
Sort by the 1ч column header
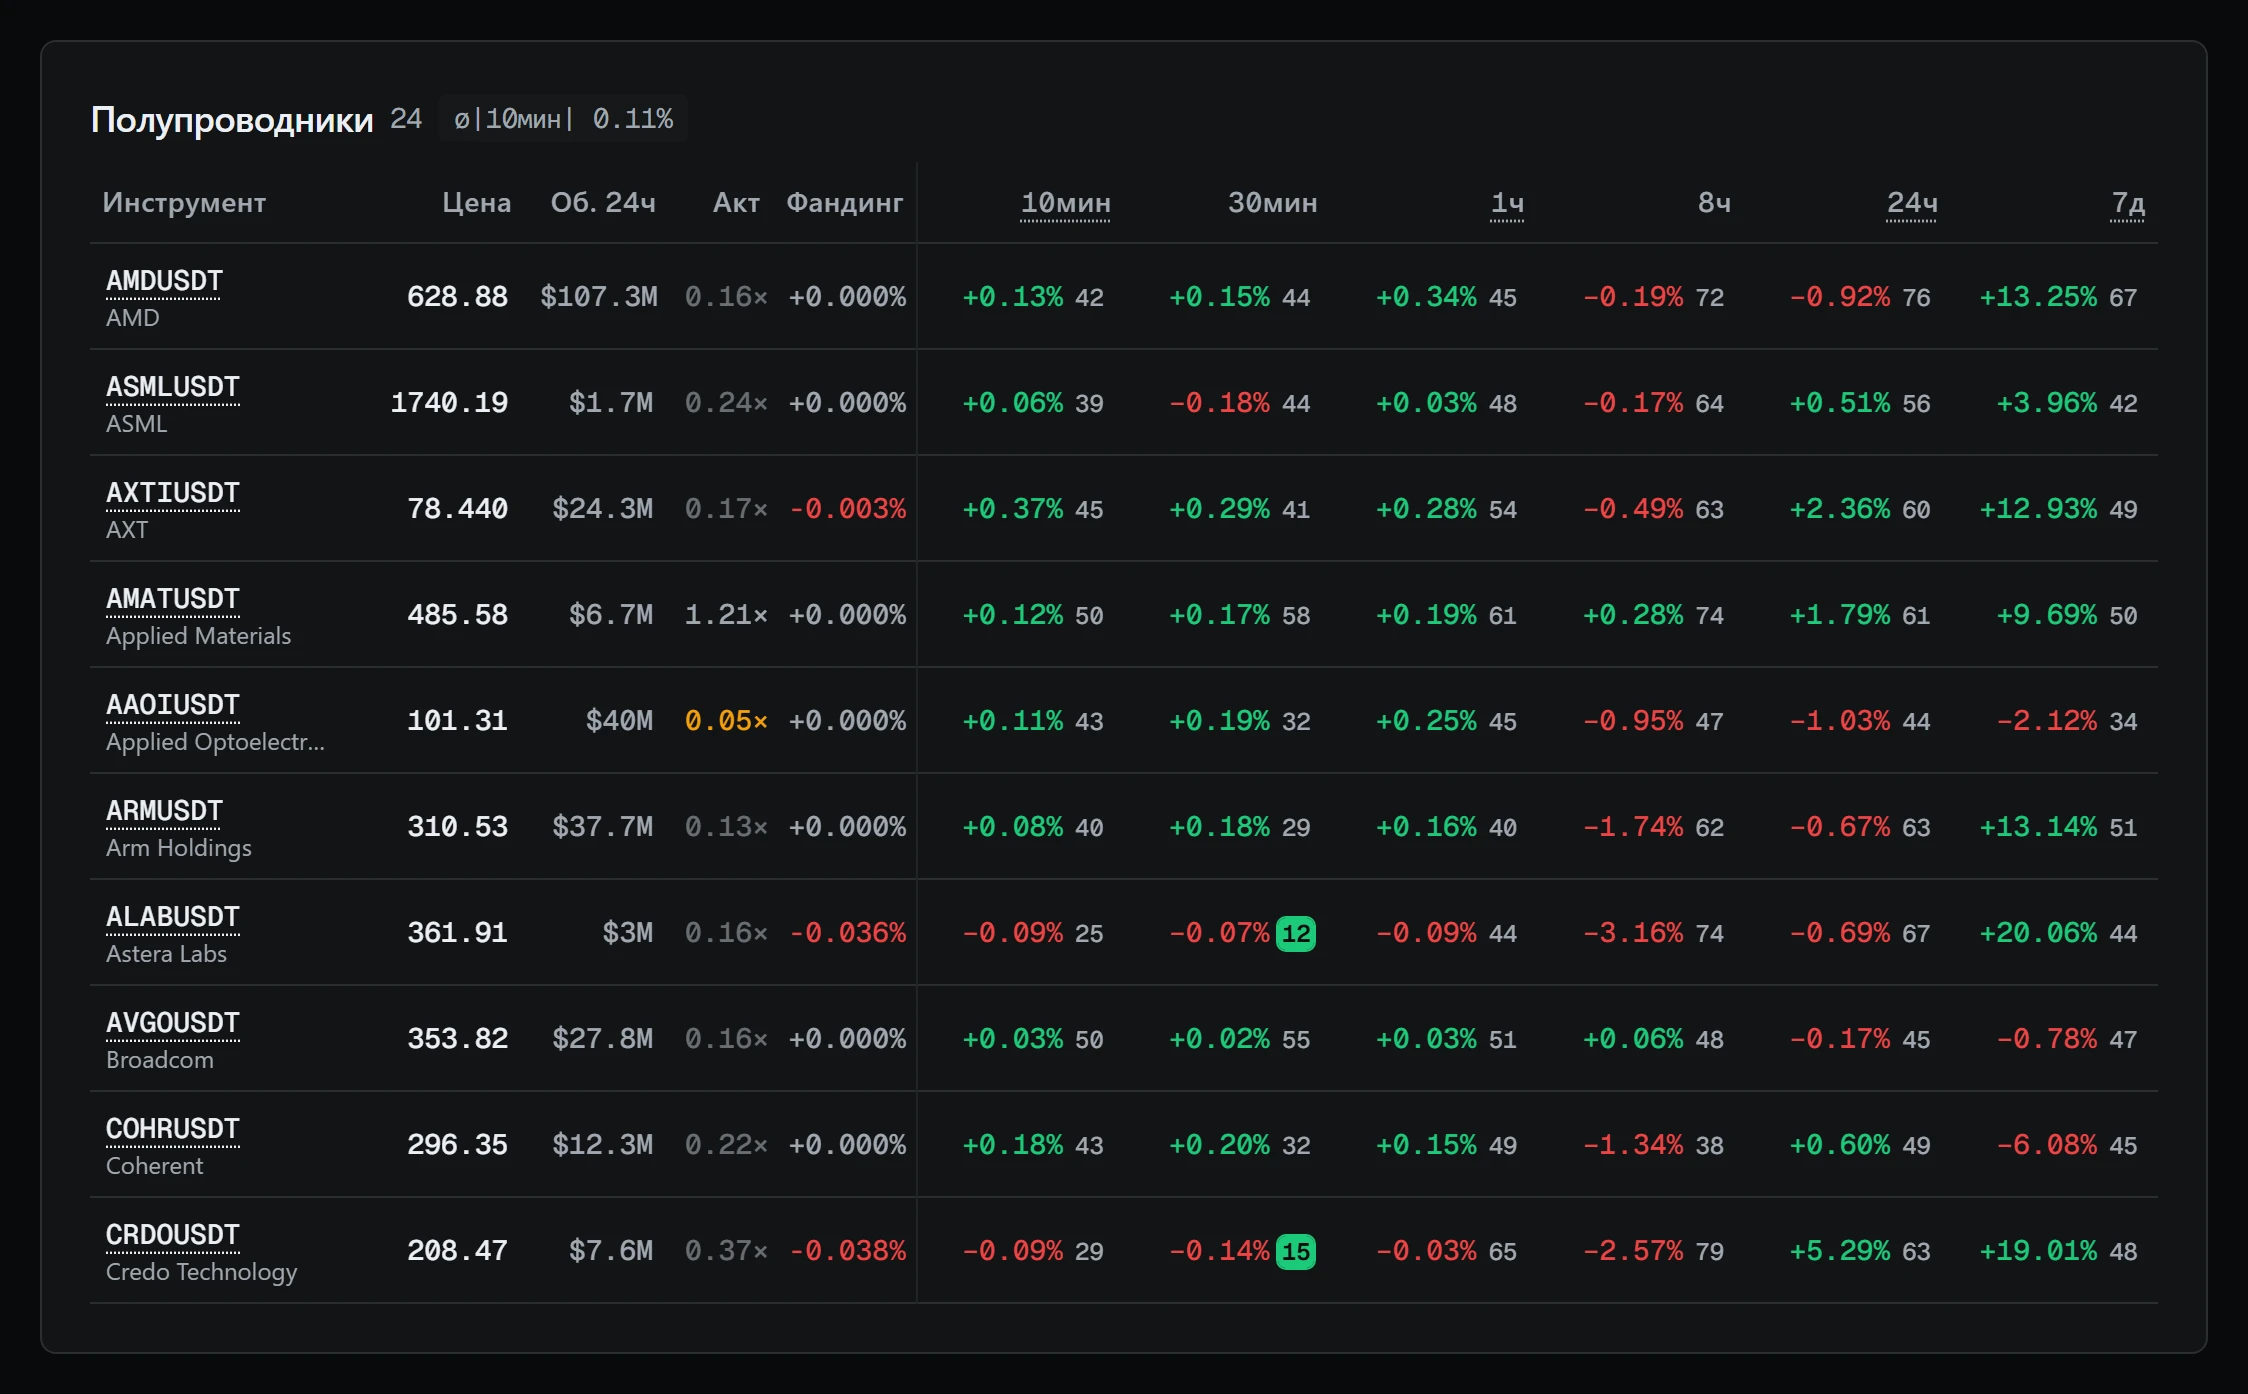[1507, 203]
